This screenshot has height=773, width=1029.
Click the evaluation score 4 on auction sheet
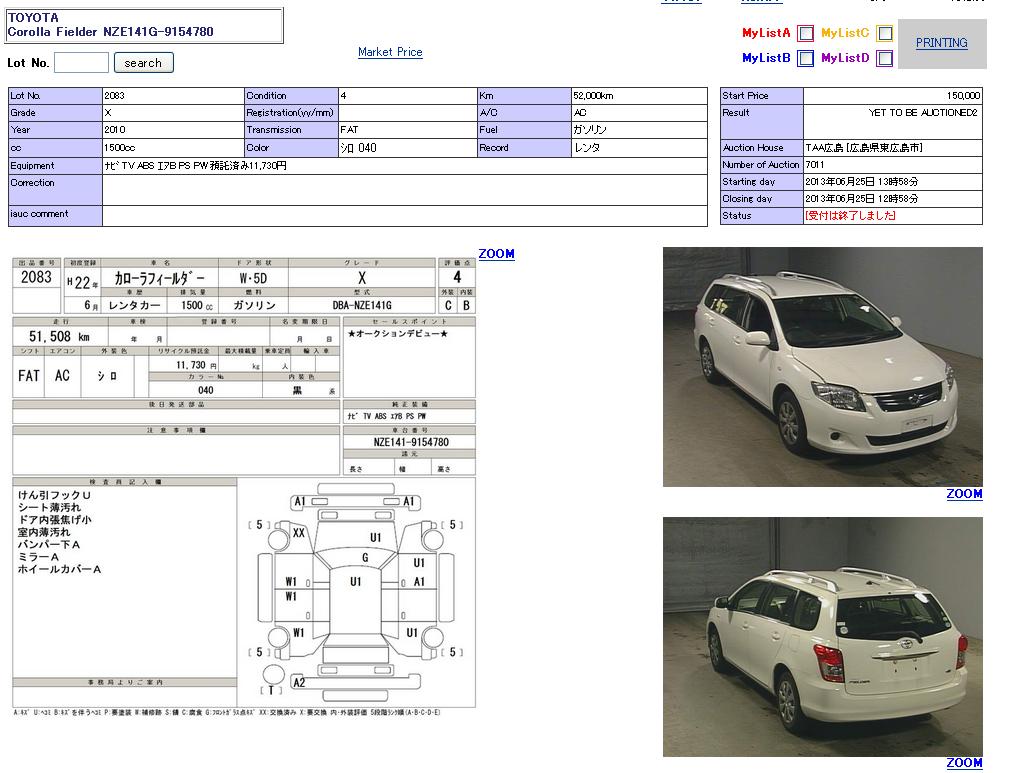[x=457, y=277]
